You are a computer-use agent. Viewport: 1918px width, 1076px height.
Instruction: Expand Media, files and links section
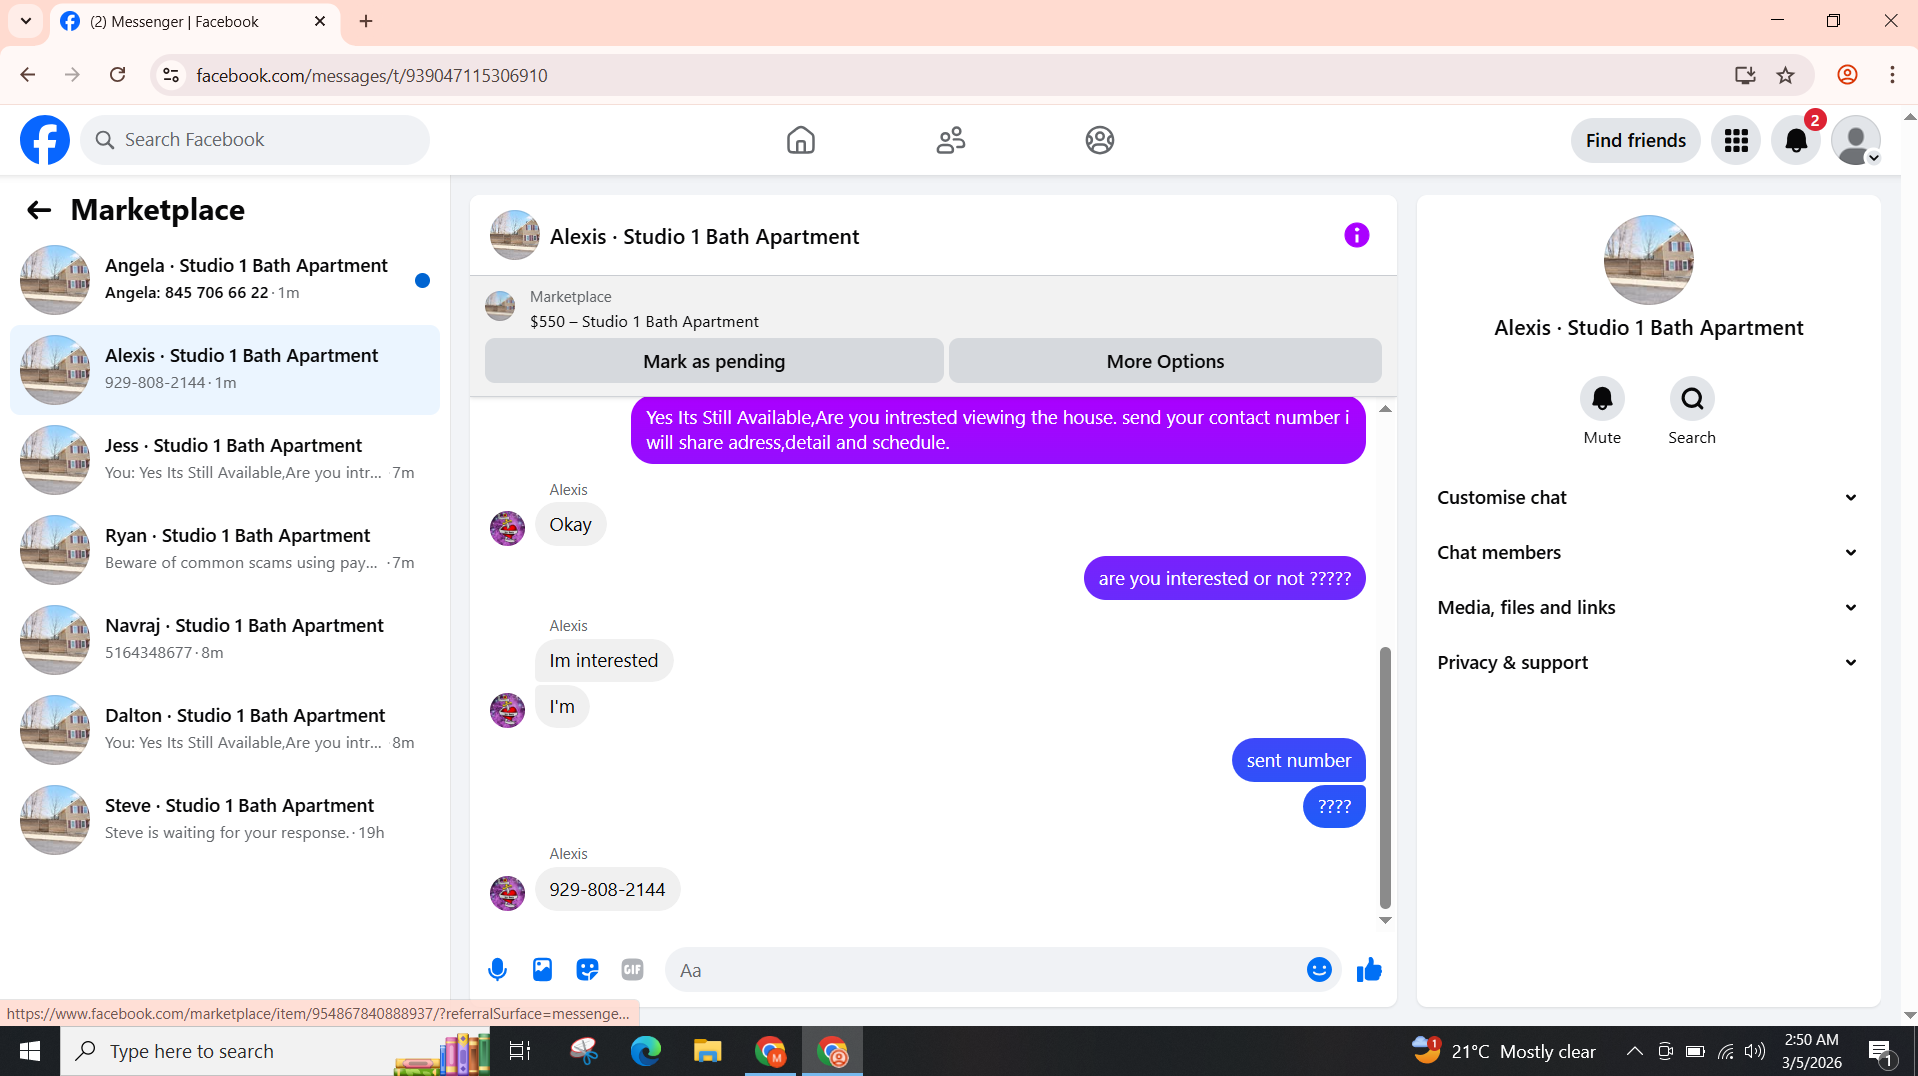1648,608
